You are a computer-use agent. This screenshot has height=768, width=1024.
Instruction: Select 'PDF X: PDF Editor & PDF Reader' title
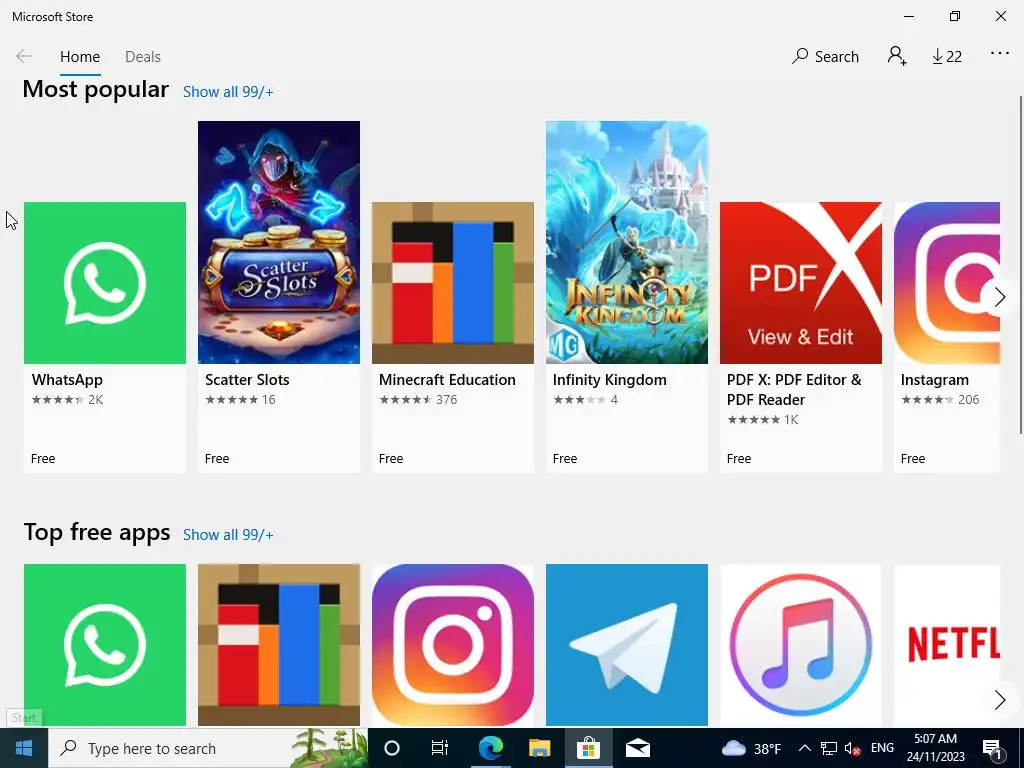pyautogui.click(x=794, y=390)
